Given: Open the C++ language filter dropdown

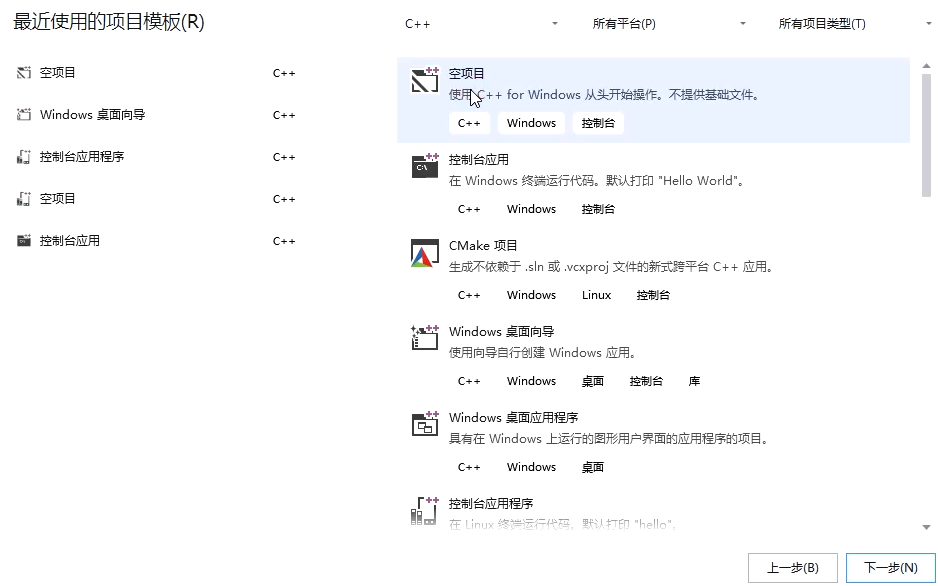Looking at the screenshot, I should pos(481,24).
